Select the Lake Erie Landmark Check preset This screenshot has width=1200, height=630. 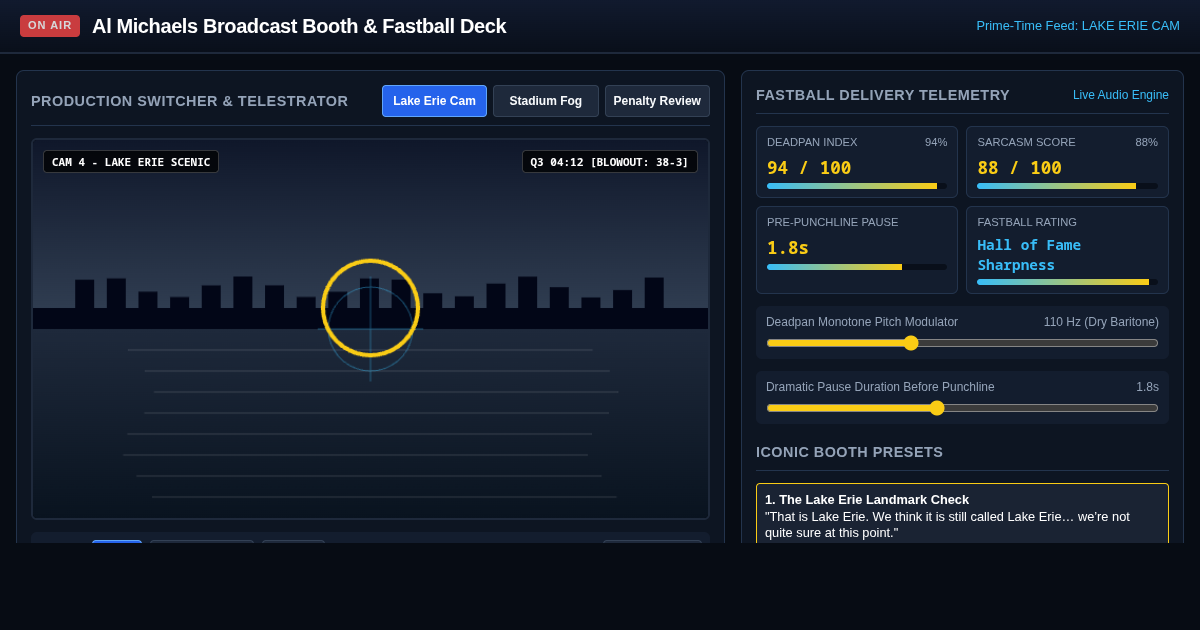(962, 514)
